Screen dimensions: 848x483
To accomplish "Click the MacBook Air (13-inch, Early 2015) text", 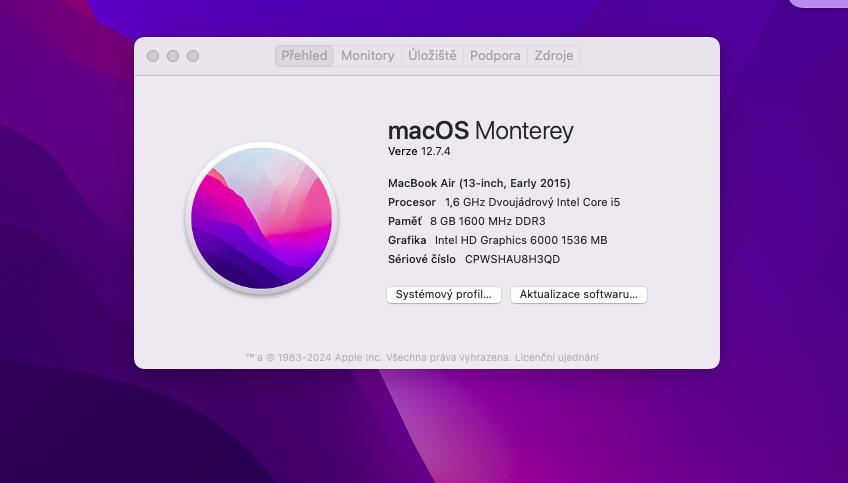I will coord(479,183).
